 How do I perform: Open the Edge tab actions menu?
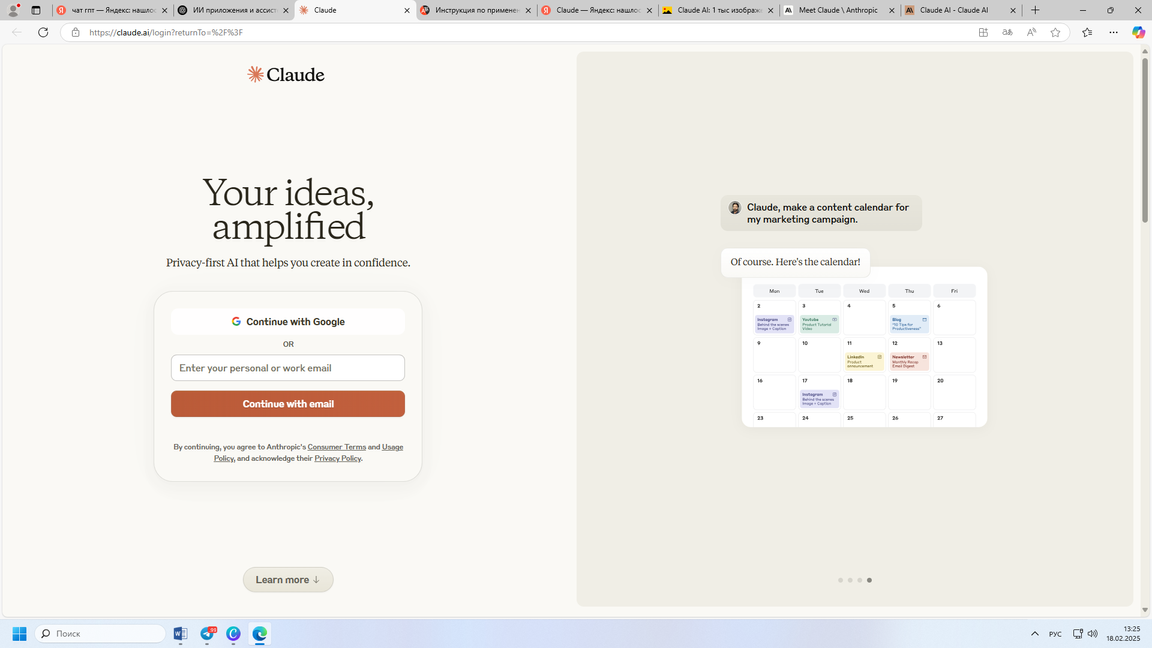36,10
